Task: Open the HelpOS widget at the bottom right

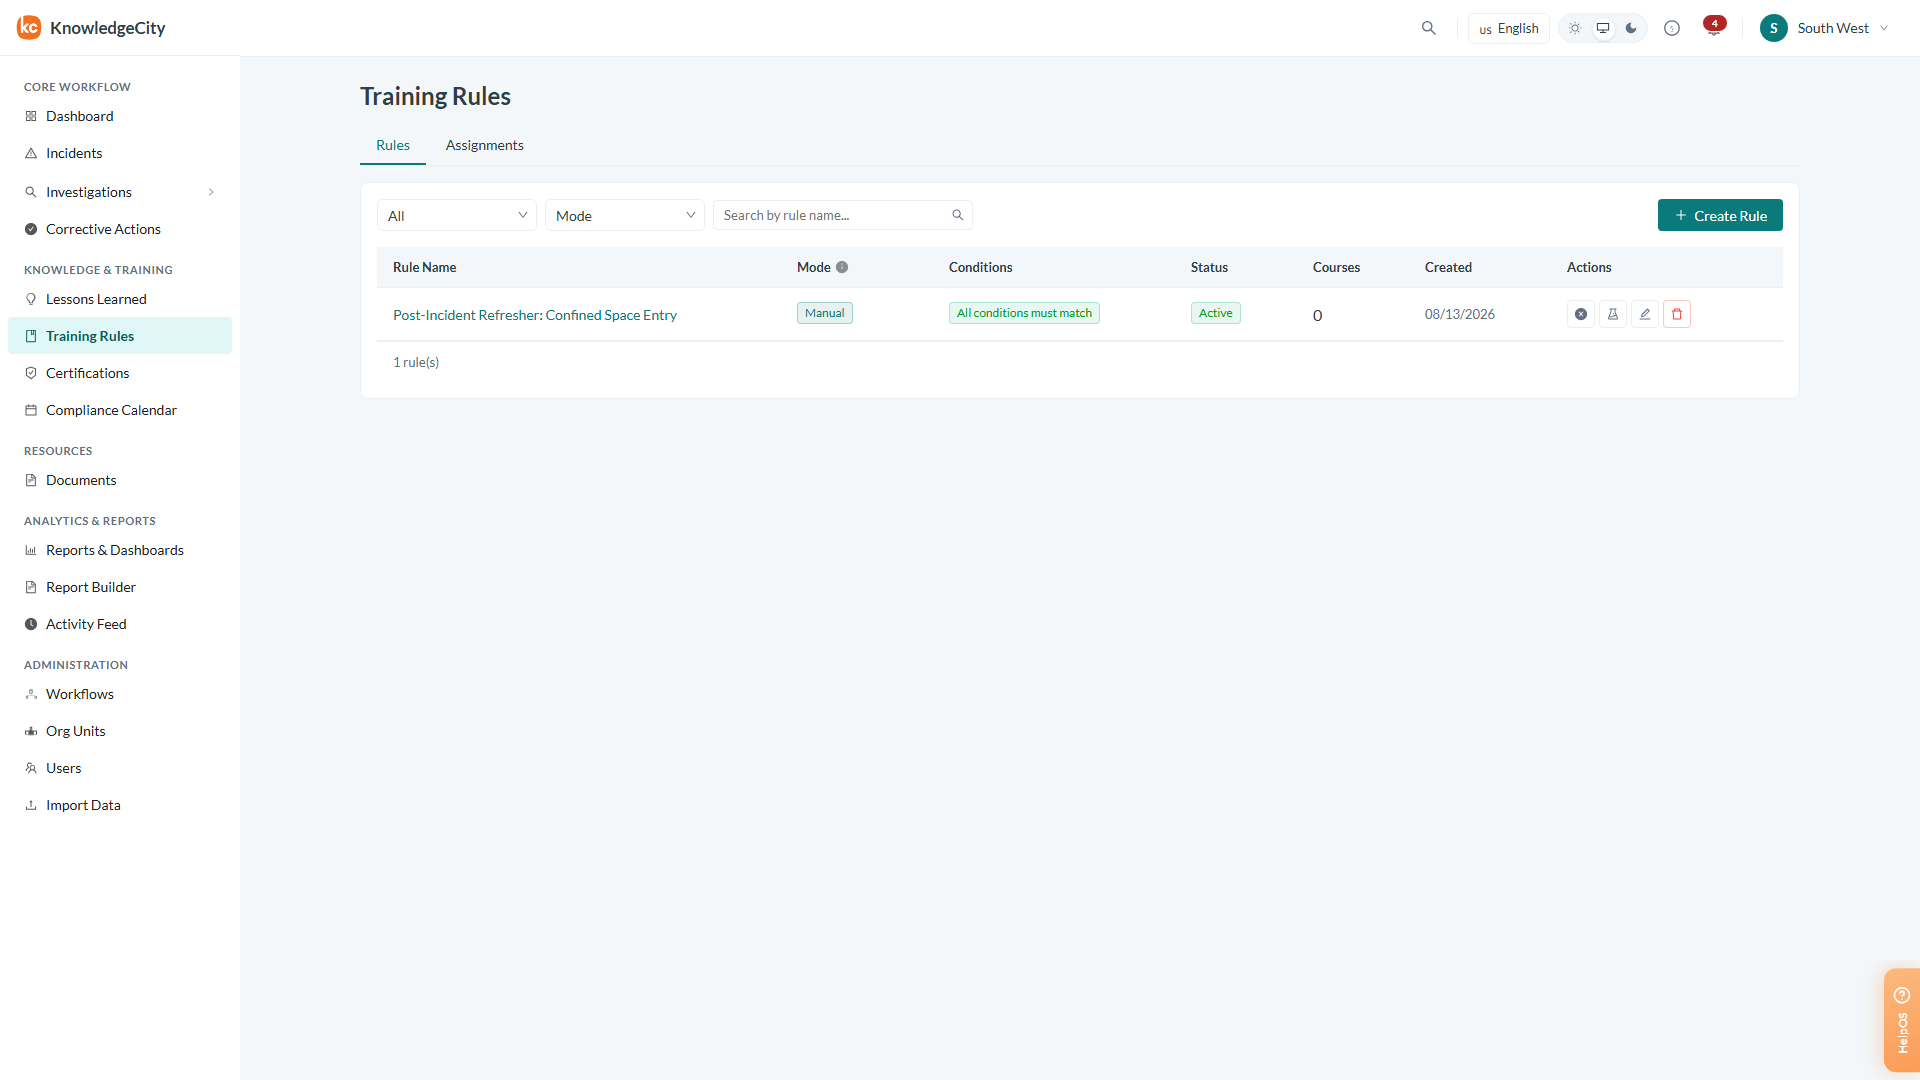Action: (1902, 1020)
